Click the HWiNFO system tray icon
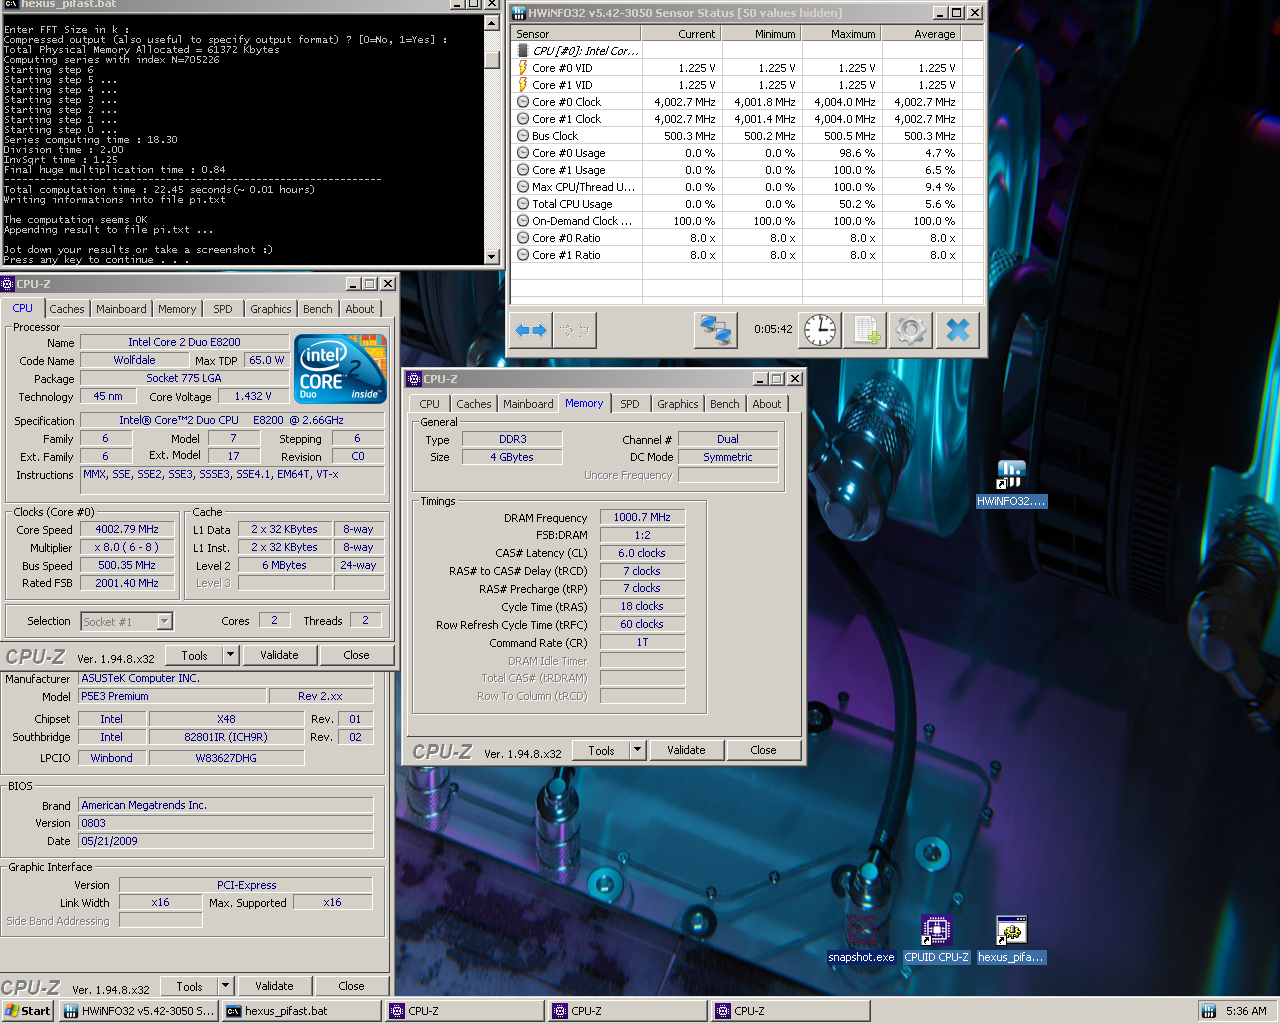The height and width of the screenshot is (1024, 1280). 1208,1011
